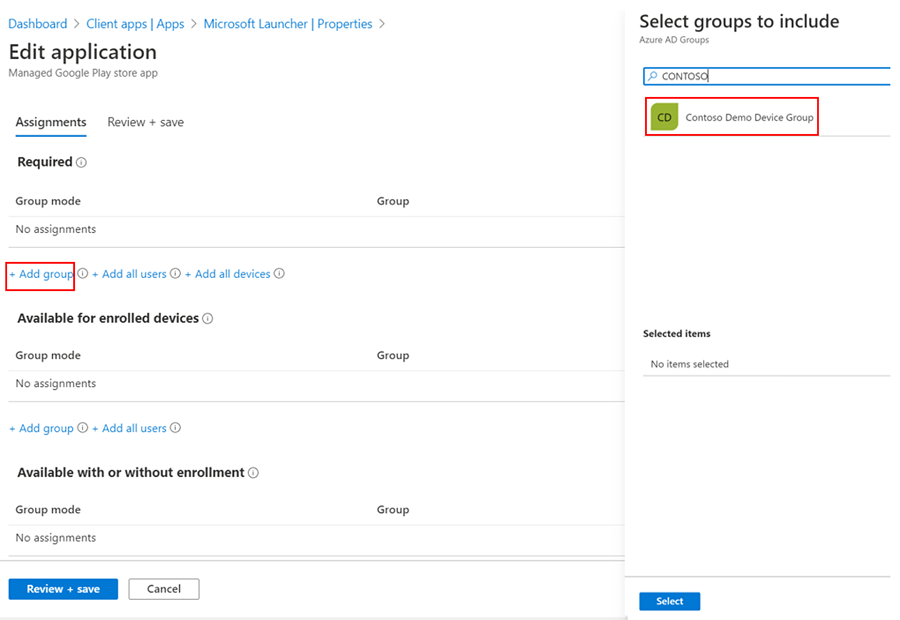Click Add all users under Required
Screen dimensions: 900x620
coord(129,274)
